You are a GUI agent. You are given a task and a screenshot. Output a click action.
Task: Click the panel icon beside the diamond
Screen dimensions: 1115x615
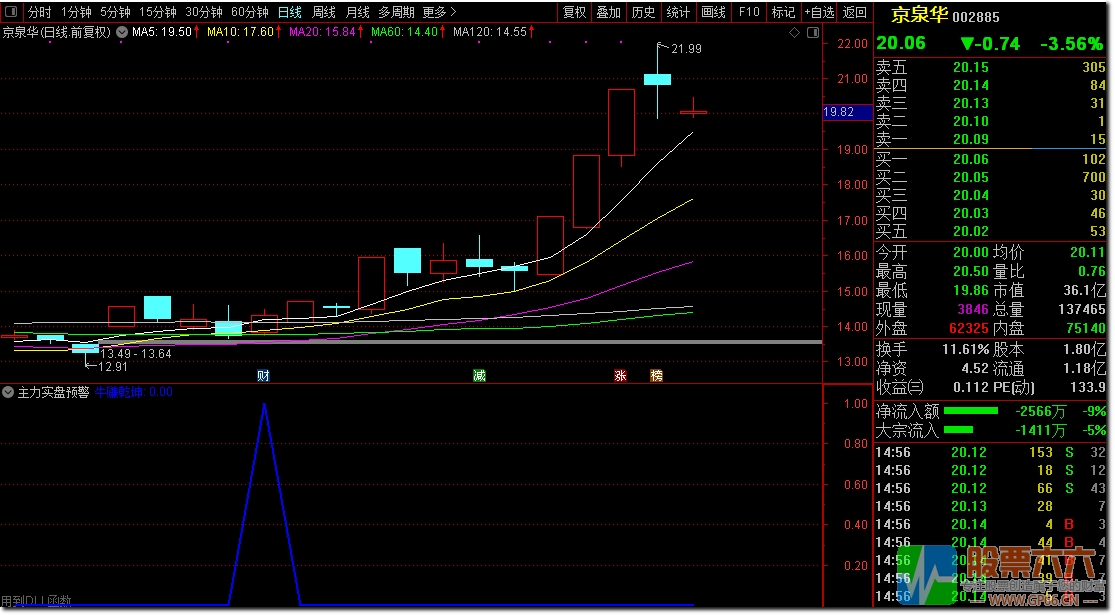(810, 32)
